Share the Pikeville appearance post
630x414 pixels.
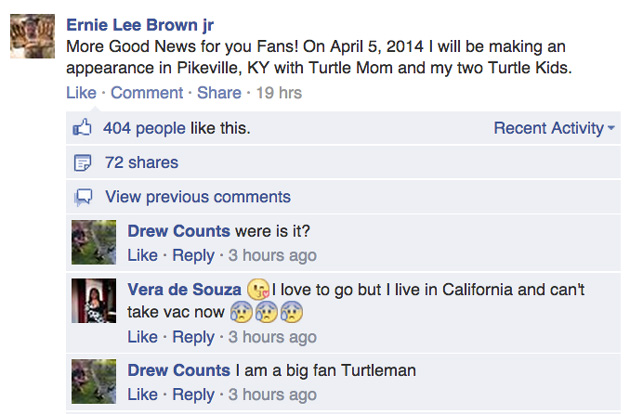point(219,93)
